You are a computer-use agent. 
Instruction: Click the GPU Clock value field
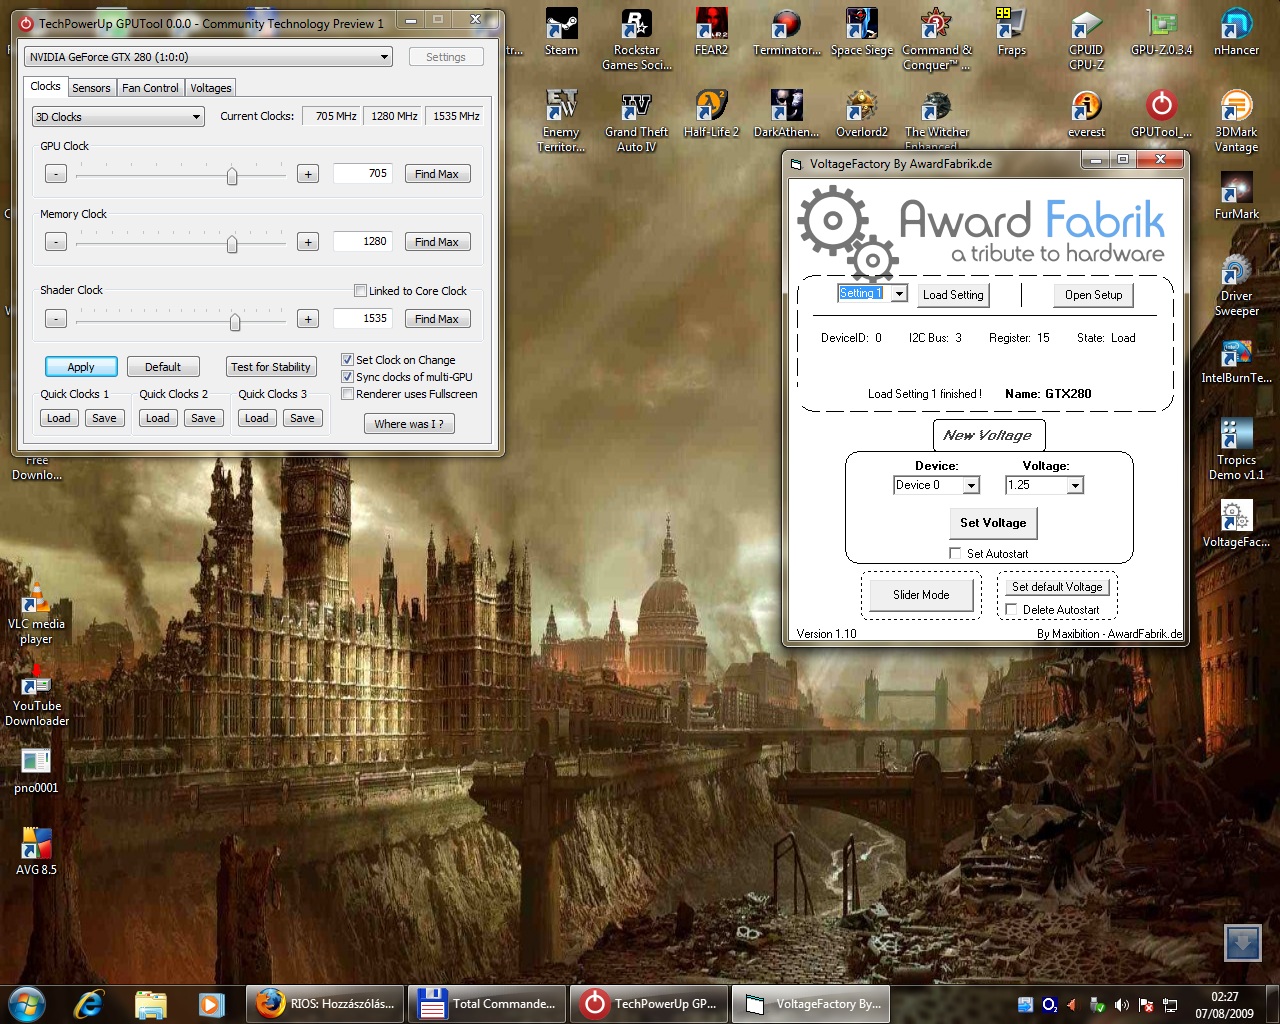click(x=362, y=174)
